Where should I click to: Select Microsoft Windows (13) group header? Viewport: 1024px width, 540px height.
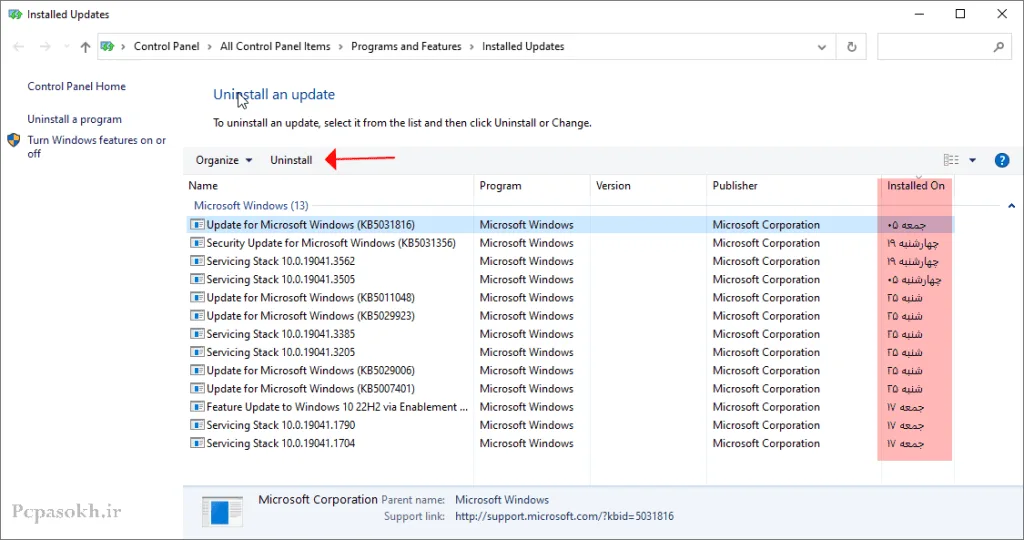tap(251, 206)
